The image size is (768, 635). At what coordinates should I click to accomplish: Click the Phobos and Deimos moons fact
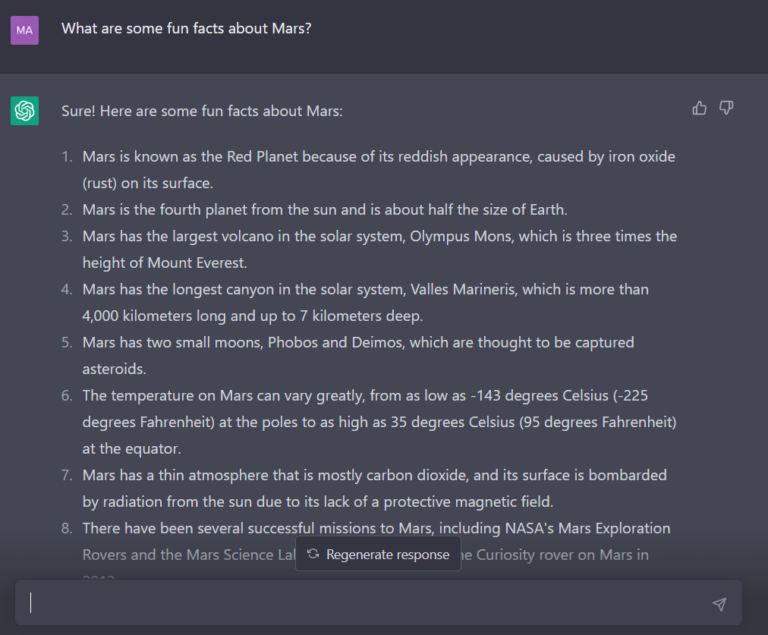click(358, 355)
